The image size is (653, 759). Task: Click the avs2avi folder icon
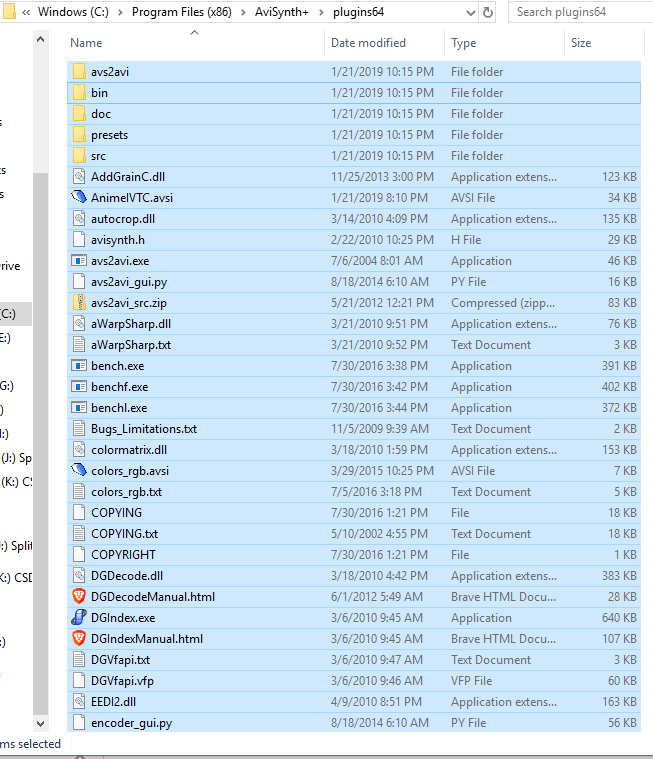(x=79, y=72)
